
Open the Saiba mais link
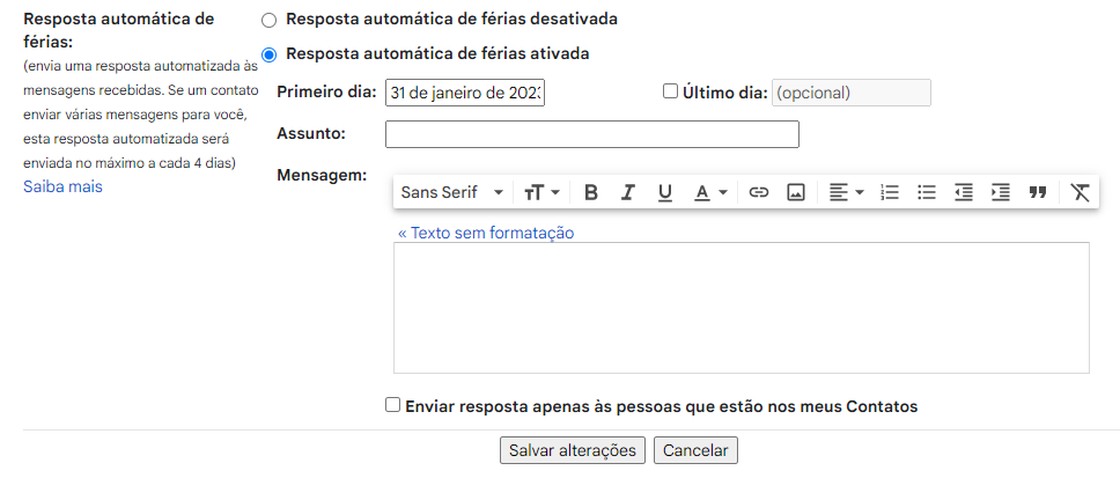point(63,187)
